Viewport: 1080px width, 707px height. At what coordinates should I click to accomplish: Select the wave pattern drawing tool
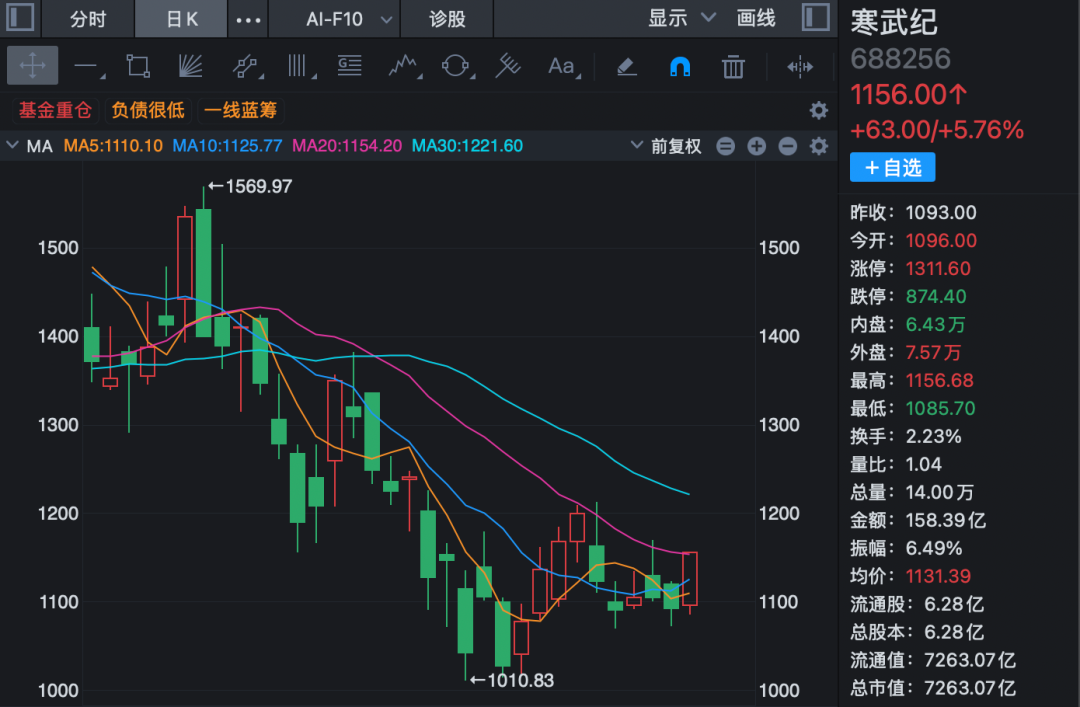point(404,66)
